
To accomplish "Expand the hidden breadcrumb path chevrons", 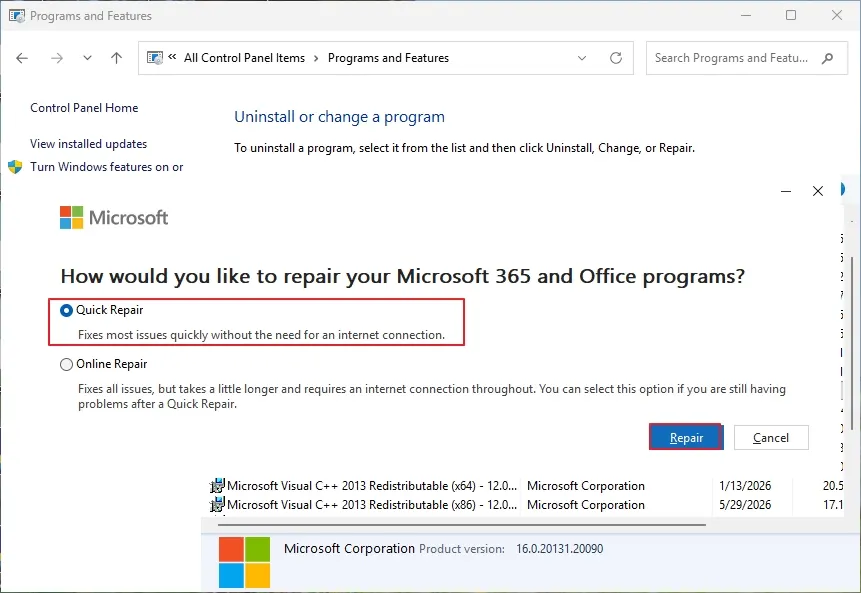I will pos(172,57).
